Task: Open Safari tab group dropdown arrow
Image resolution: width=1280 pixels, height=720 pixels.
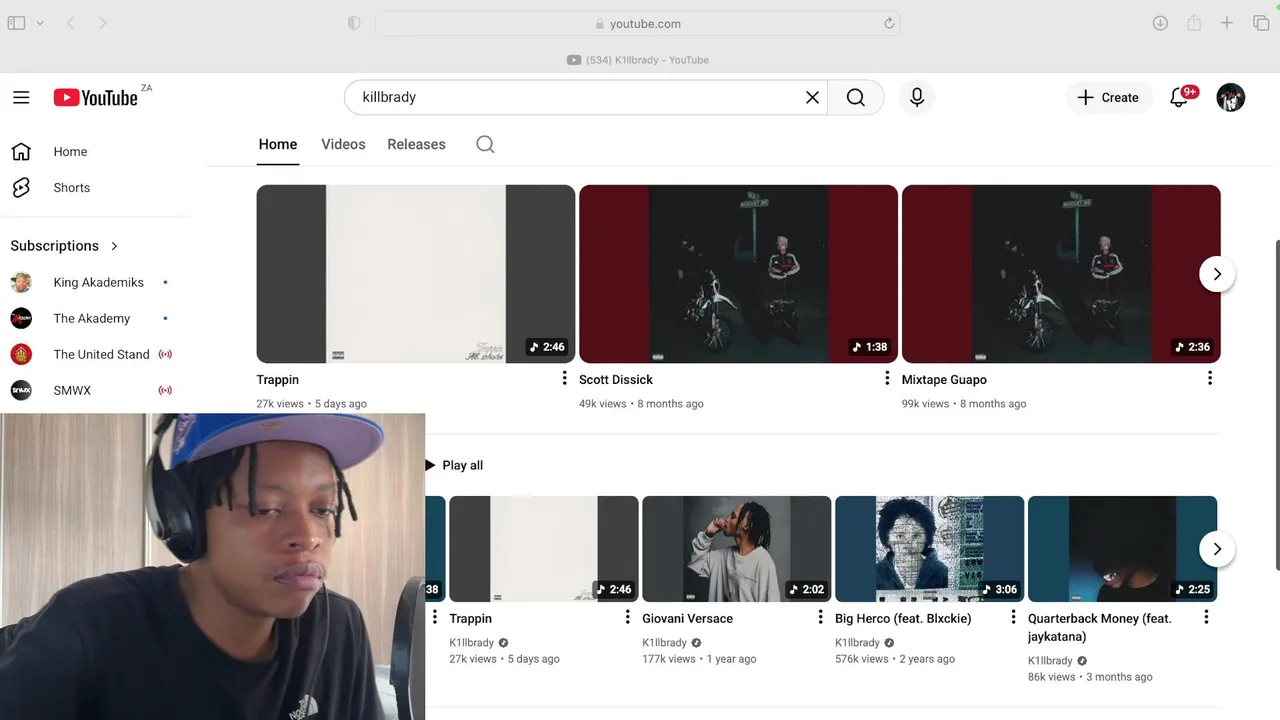Action: click(40, 23)
